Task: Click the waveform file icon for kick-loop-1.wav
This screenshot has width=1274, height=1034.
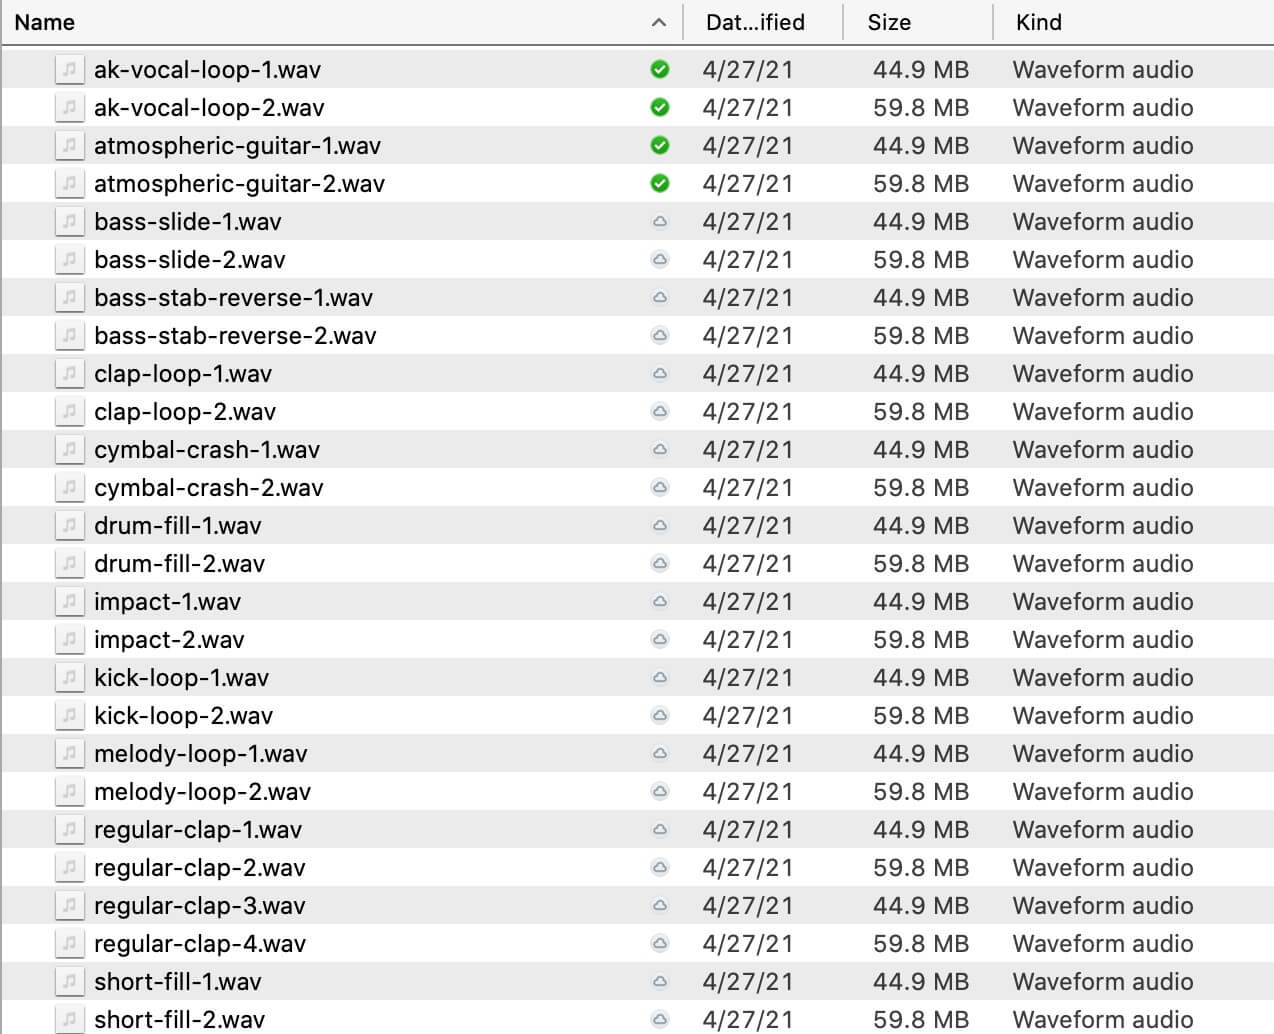Action: (69, 678)
